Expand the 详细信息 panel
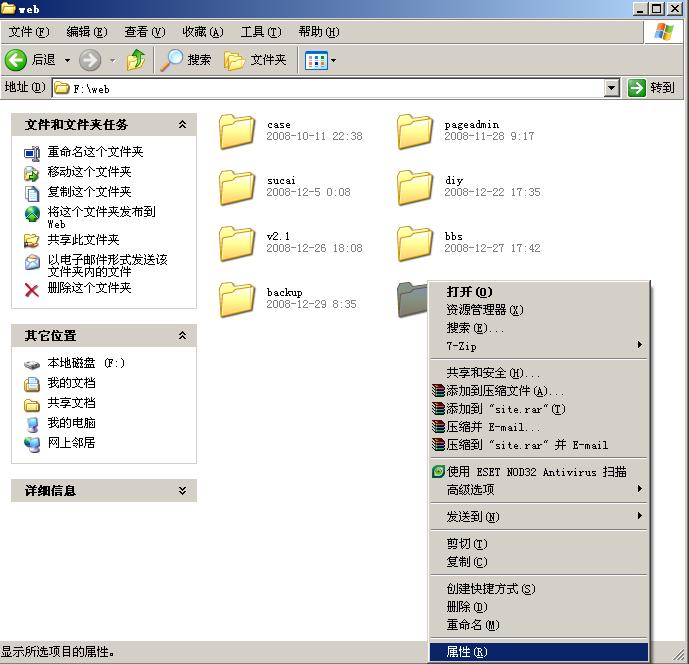Image resolution: width=689 pixels, height=664 pixels. coord(182,490)
